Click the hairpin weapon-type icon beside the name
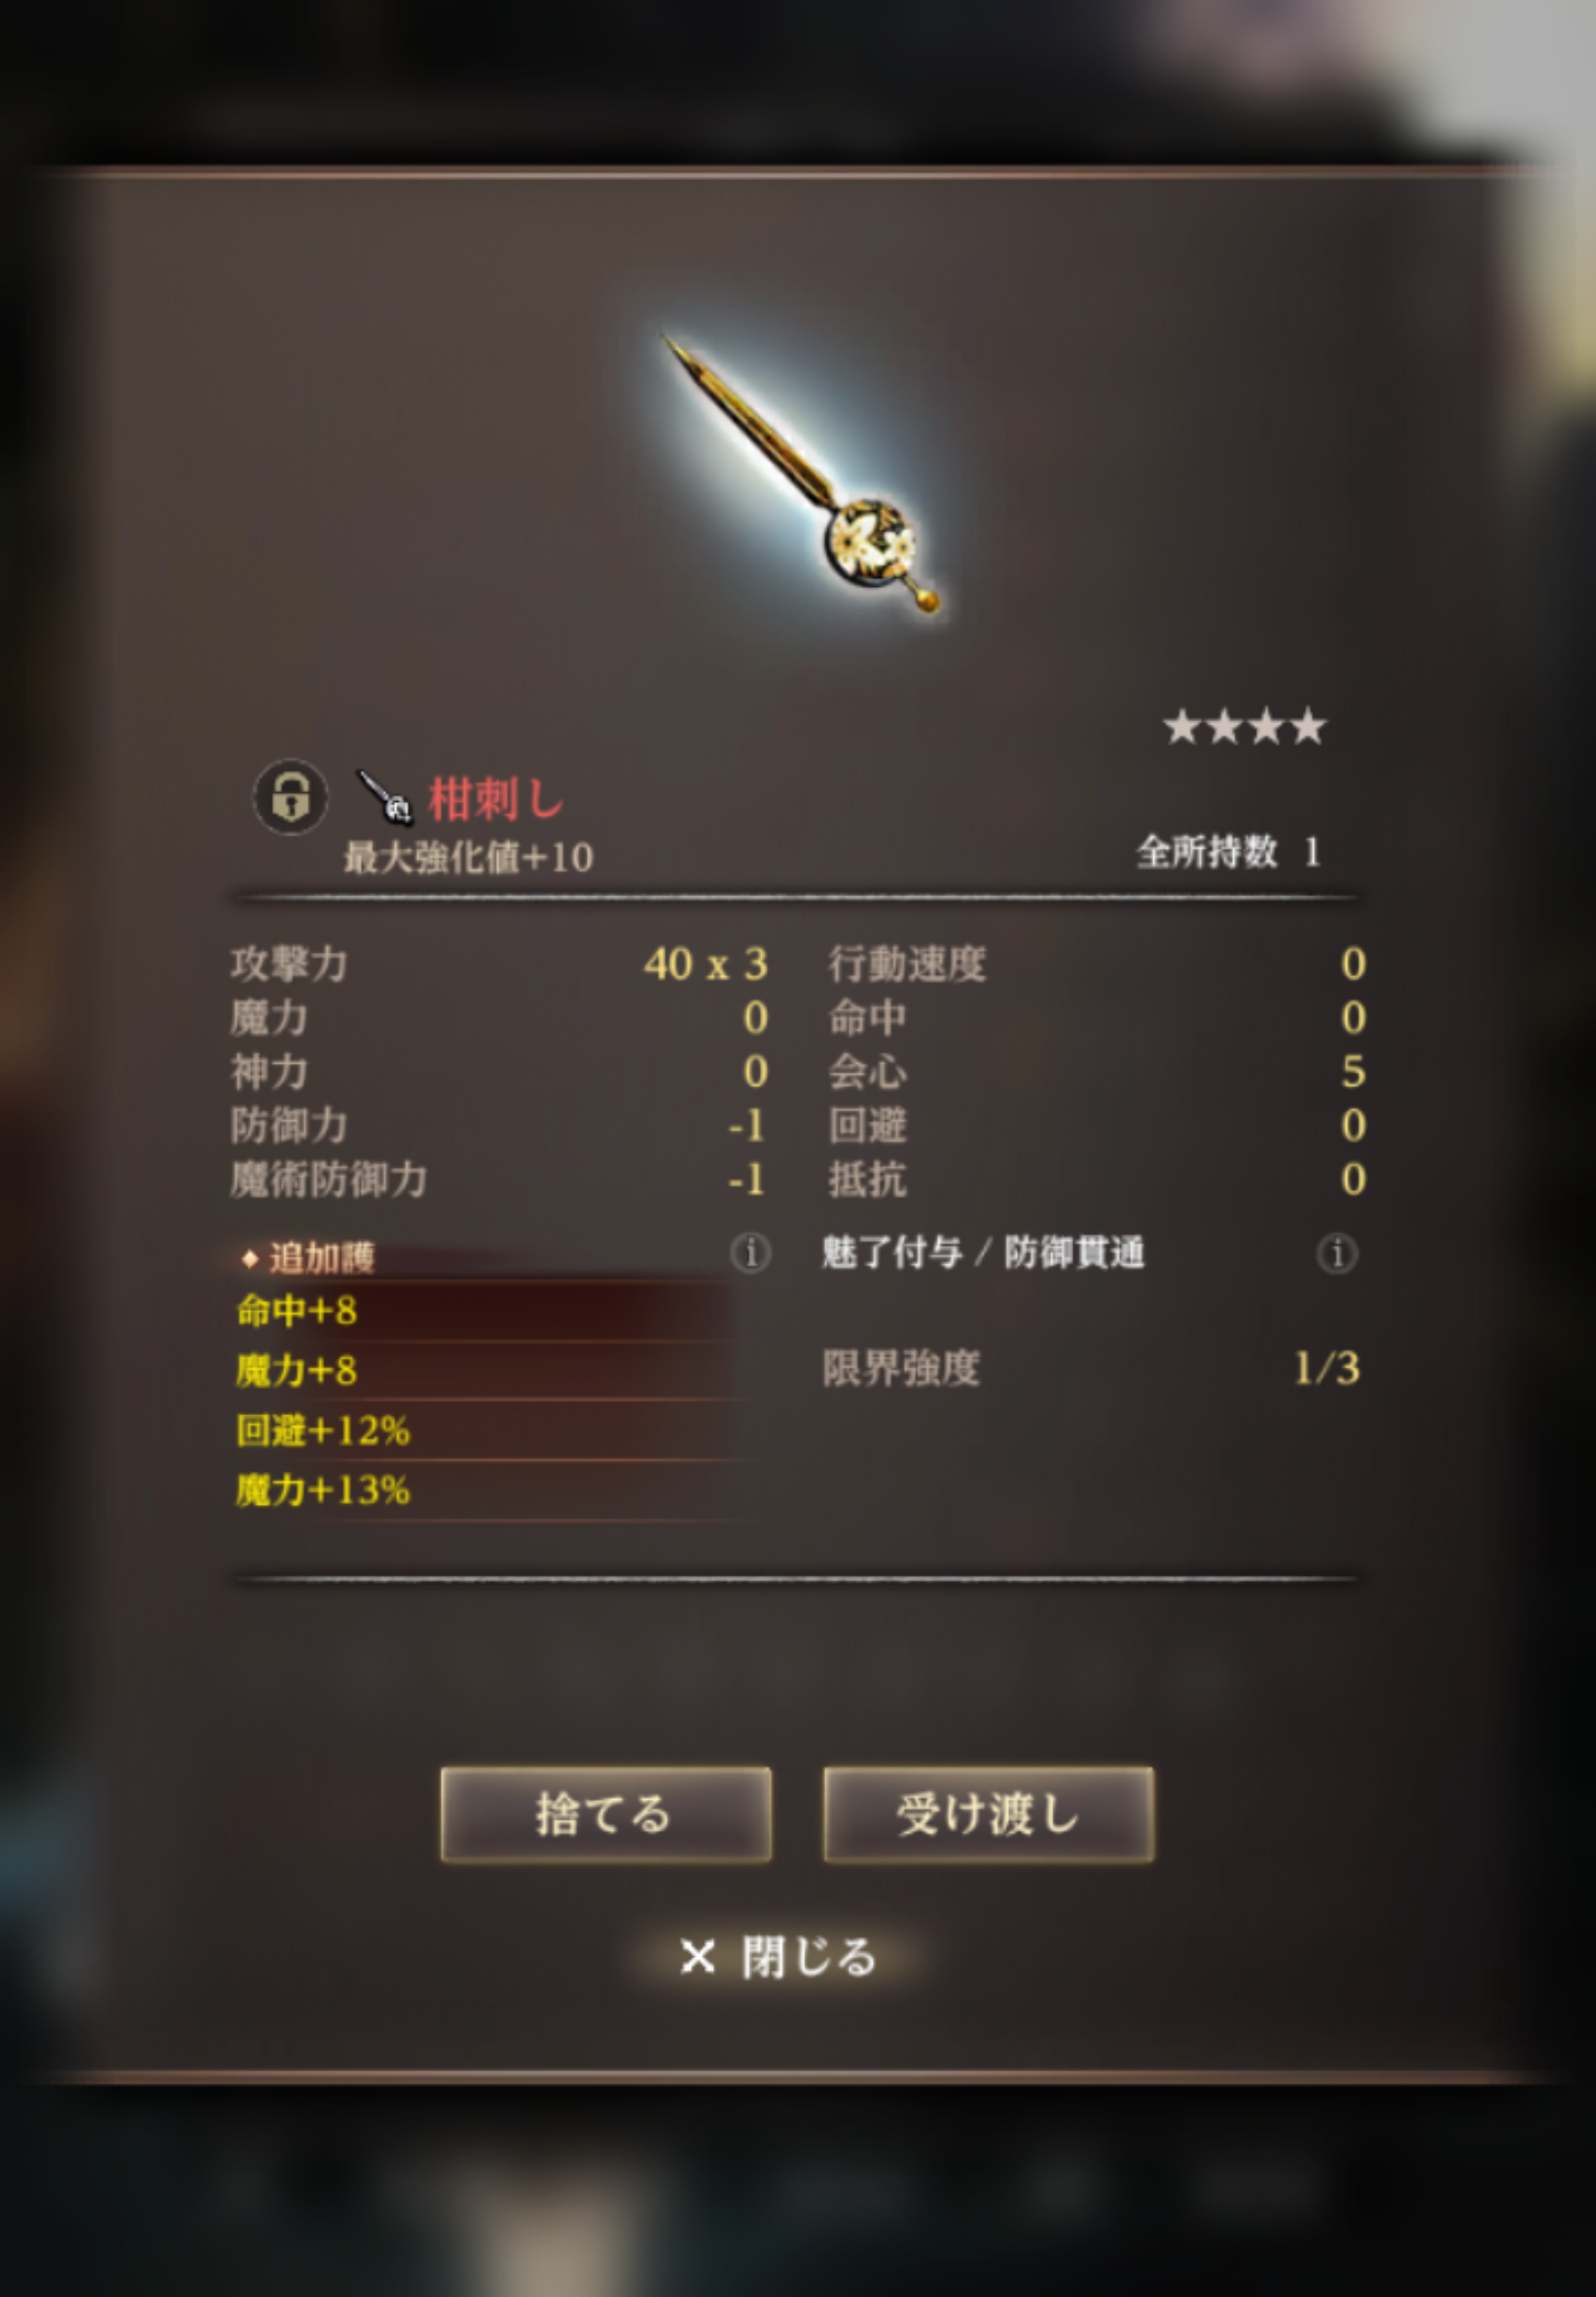1596x2297 pixels. tap(386, 797)
